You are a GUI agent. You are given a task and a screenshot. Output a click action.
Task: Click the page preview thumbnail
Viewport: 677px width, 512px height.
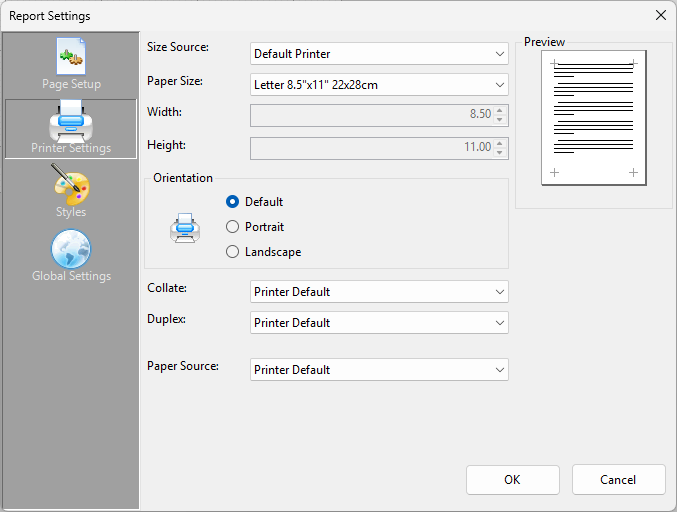pyautogui.click(x=594, y=117)
